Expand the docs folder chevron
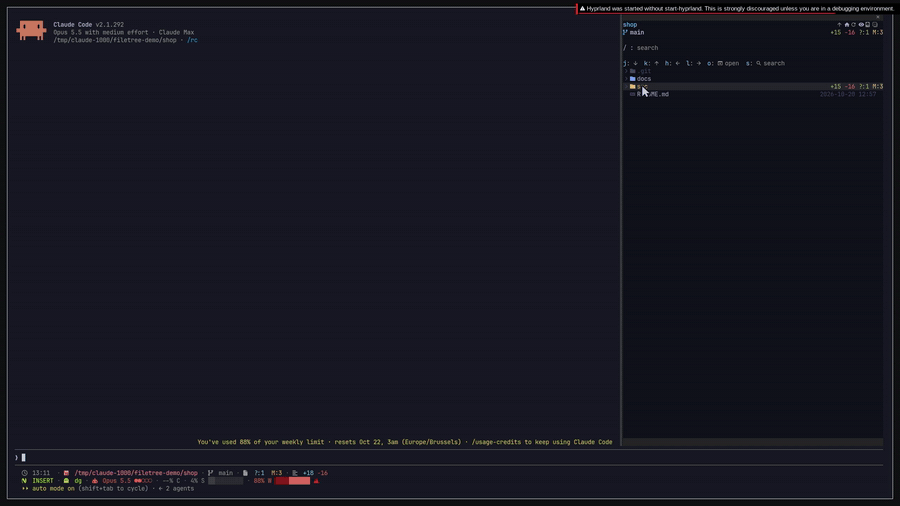The width and height of the screenshot is (900, 506). 626,79
